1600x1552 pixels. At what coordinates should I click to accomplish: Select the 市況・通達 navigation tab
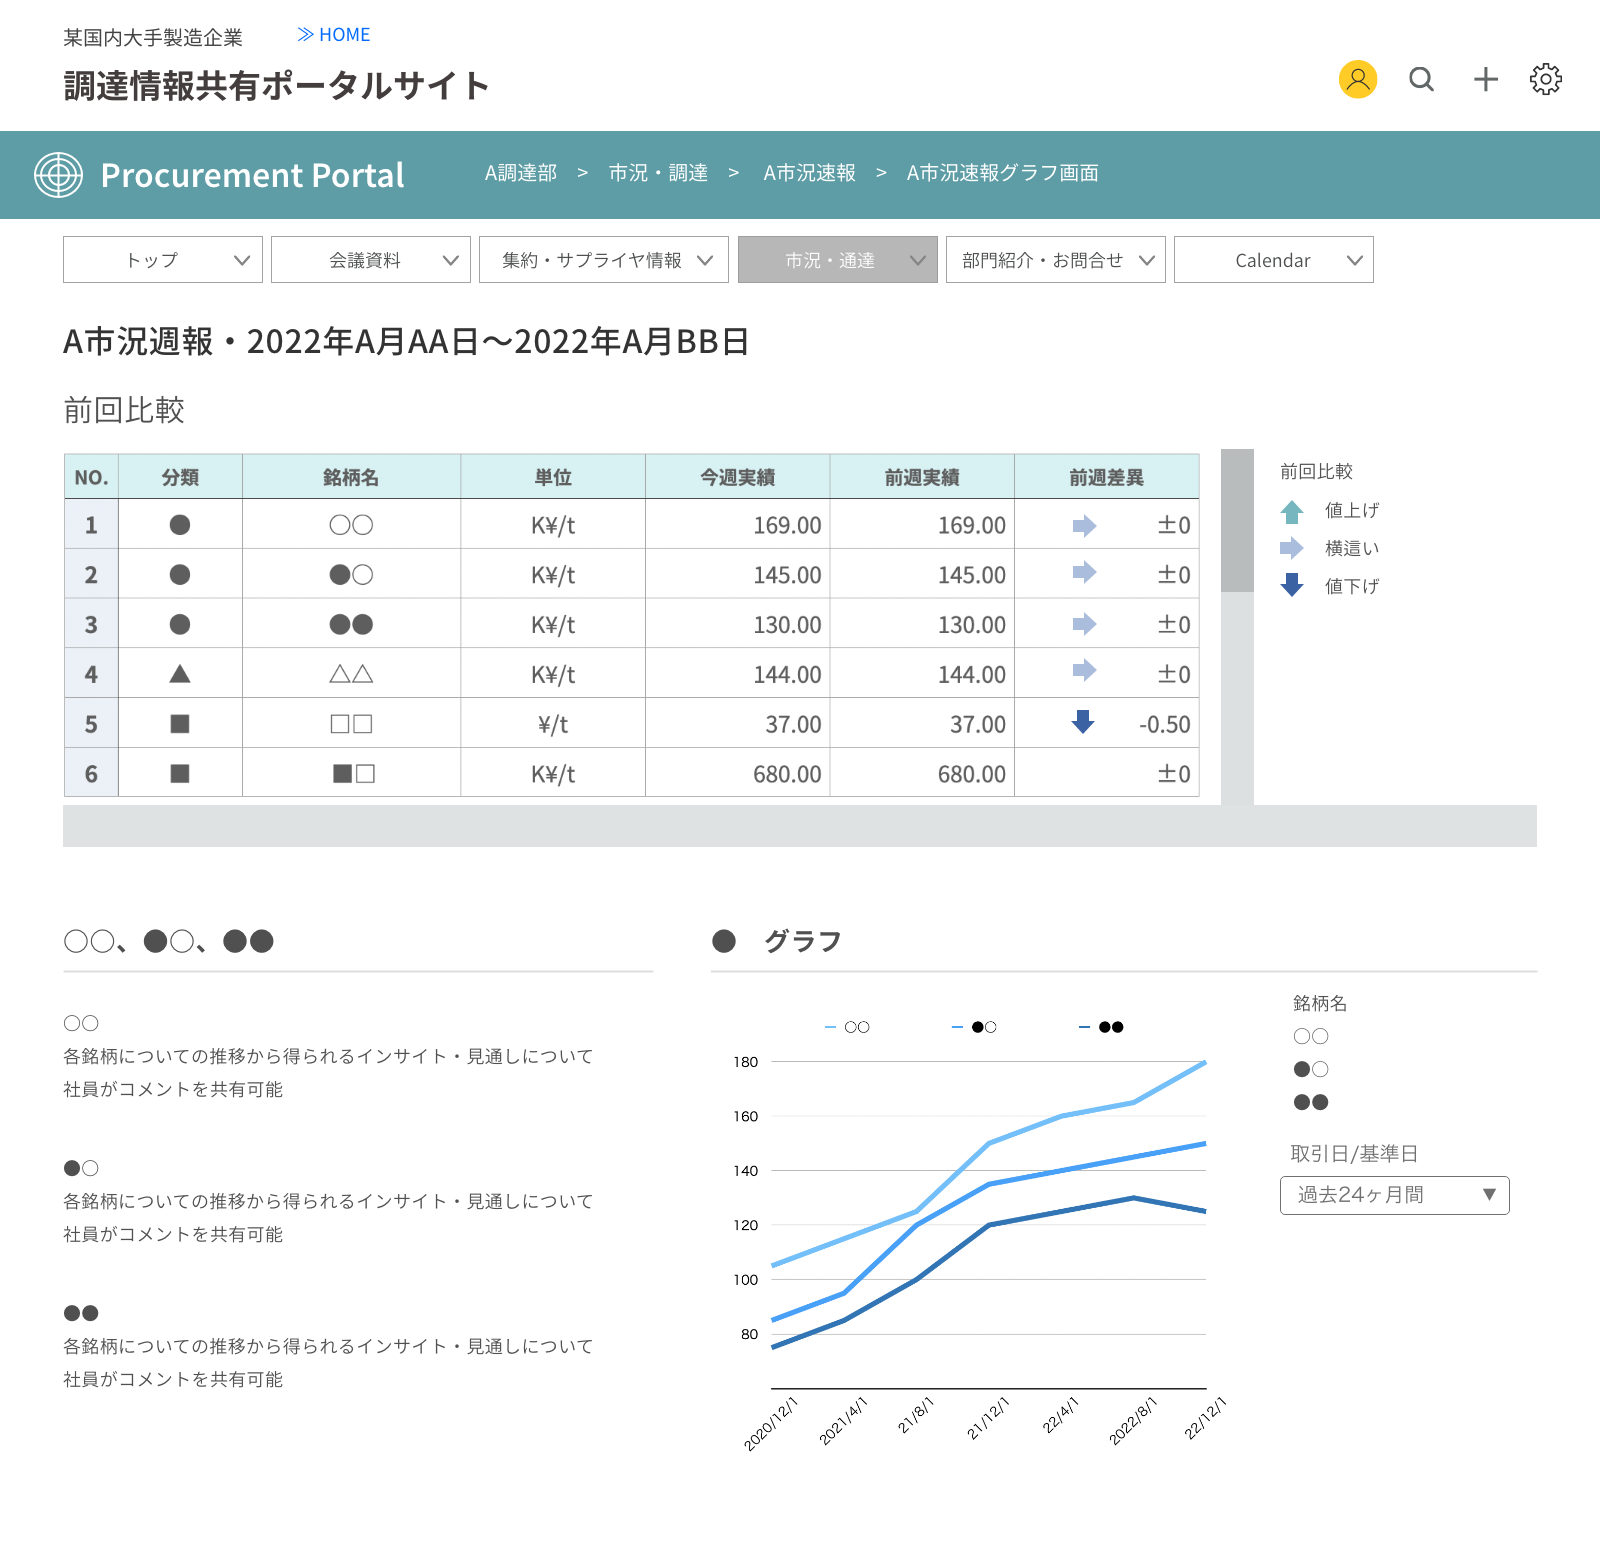pos(837,260)
